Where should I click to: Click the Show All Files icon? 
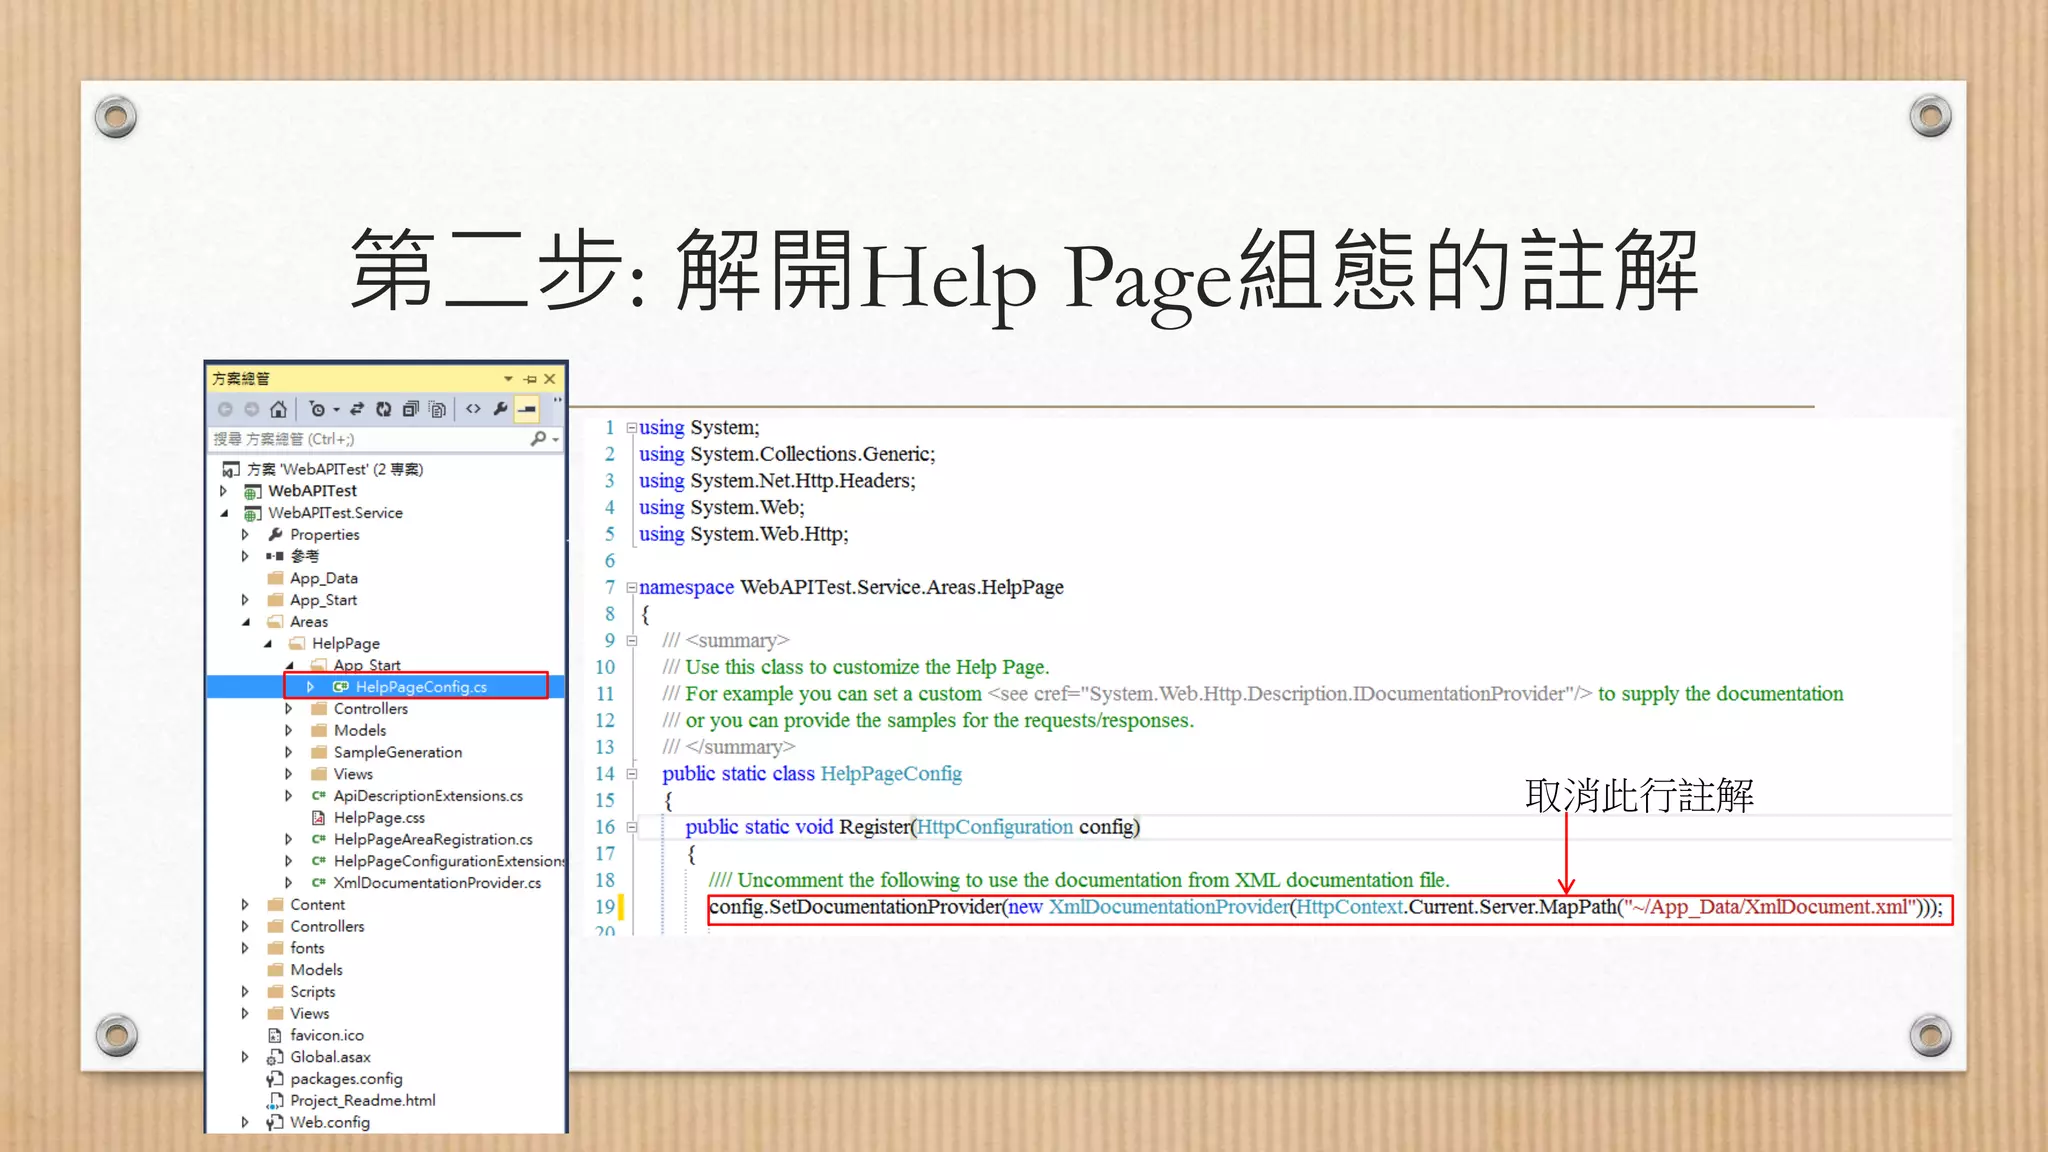point(437,409)
